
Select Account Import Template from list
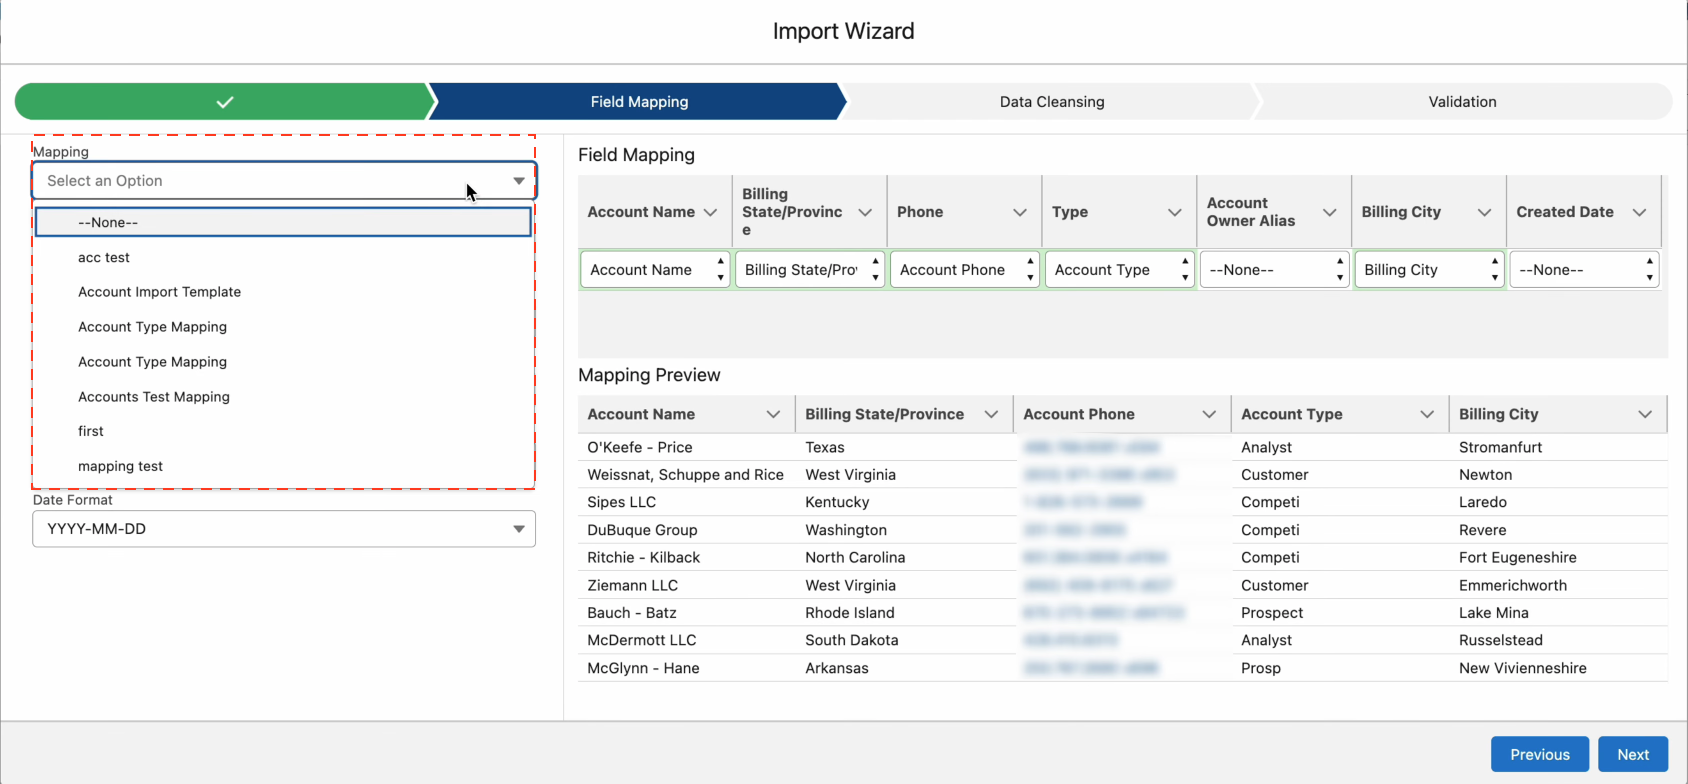160,292
